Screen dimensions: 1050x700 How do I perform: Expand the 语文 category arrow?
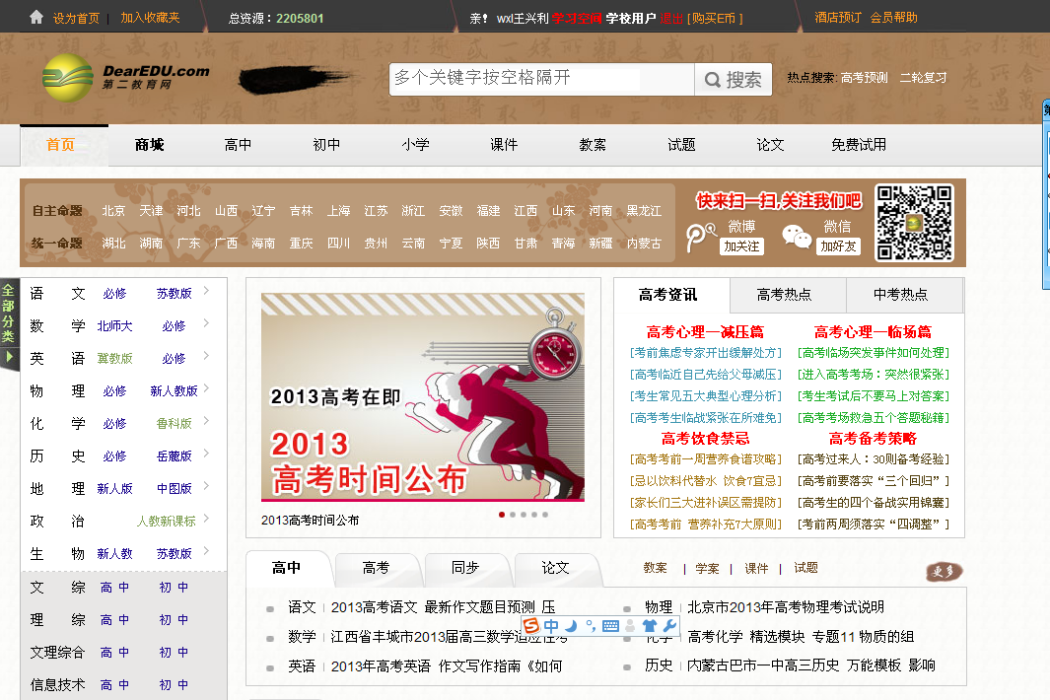pos(206,291)
